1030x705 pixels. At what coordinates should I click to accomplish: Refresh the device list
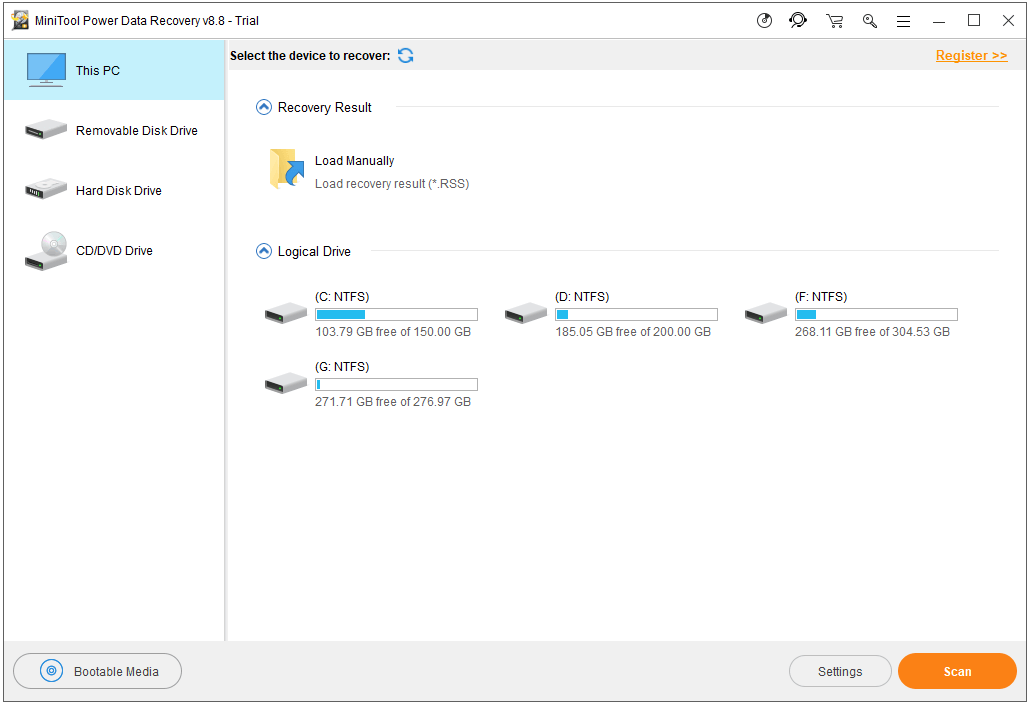pos(406,56)
